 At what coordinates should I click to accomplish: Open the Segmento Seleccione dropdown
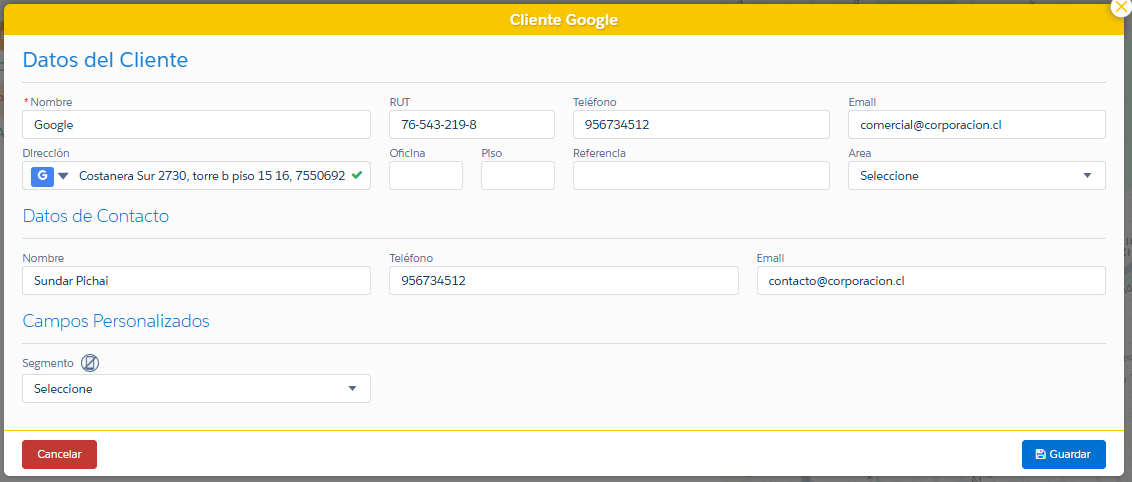point(196,388)
